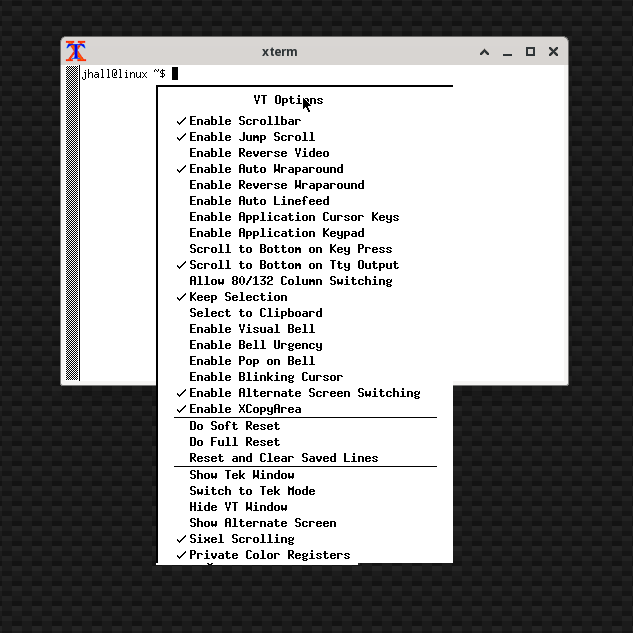This screenshot has height=633, width=633.
Task: Click the xterm title bar text
Action: point(279,52)
